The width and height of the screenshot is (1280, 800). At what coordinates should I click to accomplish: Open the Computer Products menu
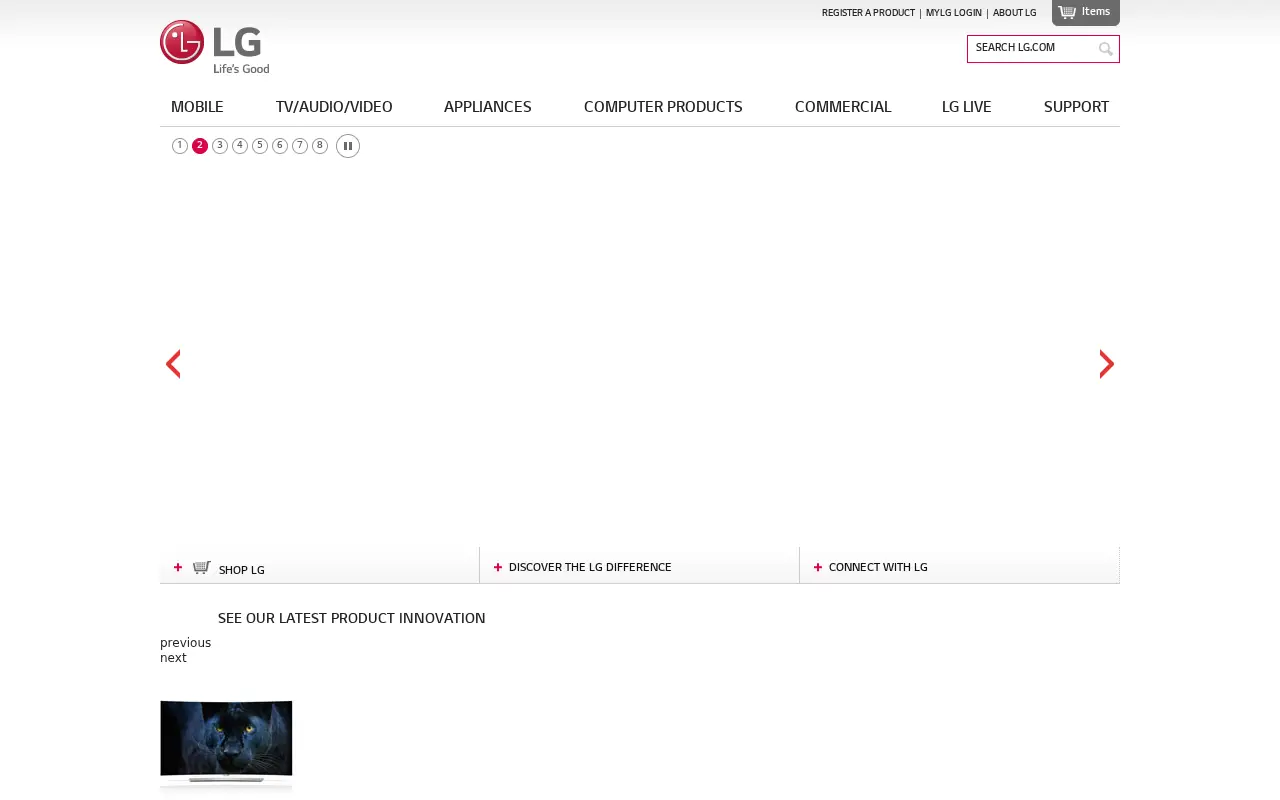tap(663, 107)
